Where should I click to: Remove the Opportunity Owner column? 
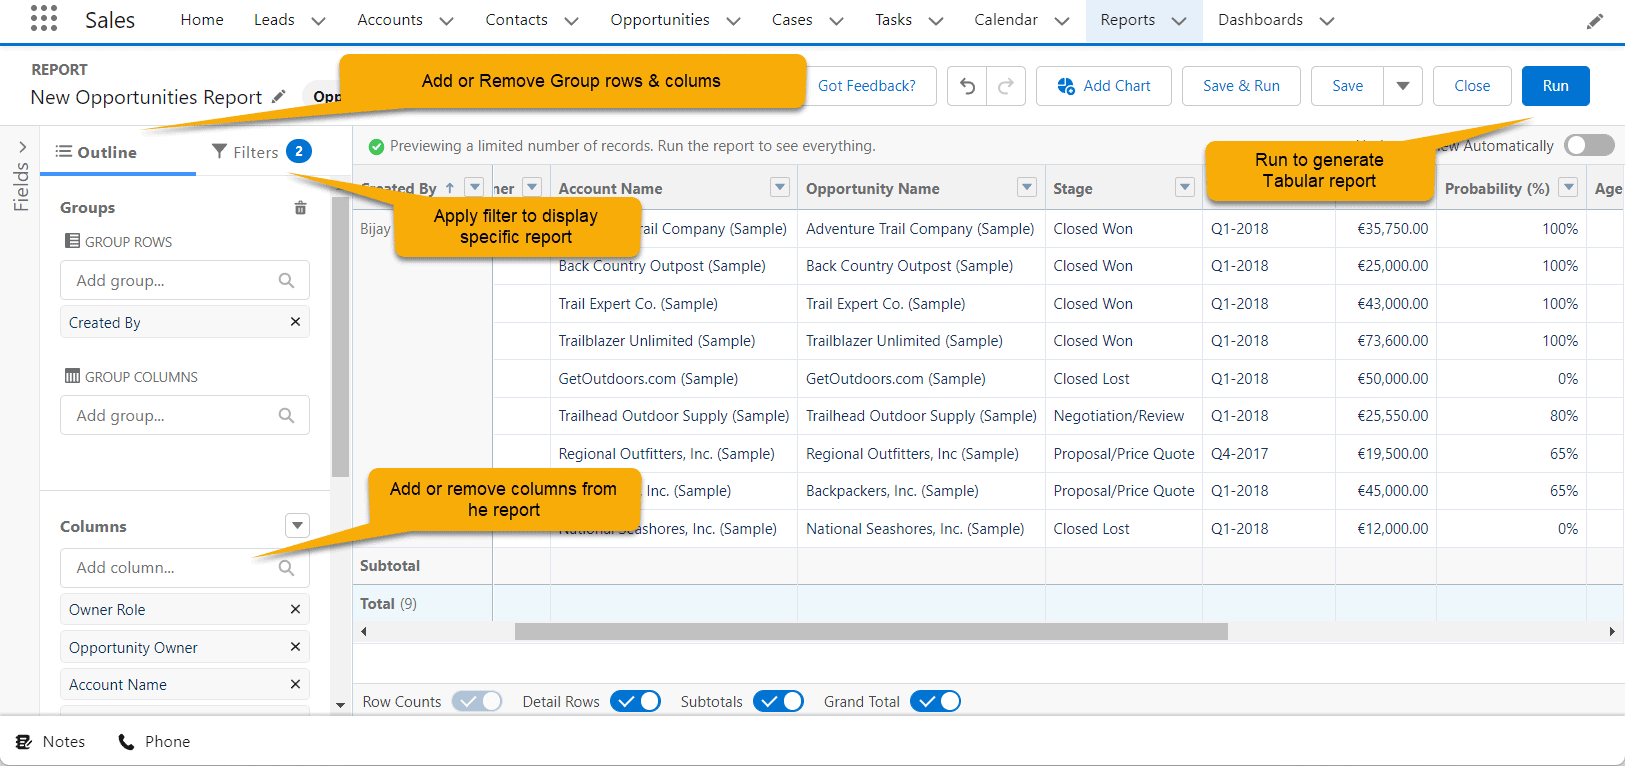pos(295,647)
